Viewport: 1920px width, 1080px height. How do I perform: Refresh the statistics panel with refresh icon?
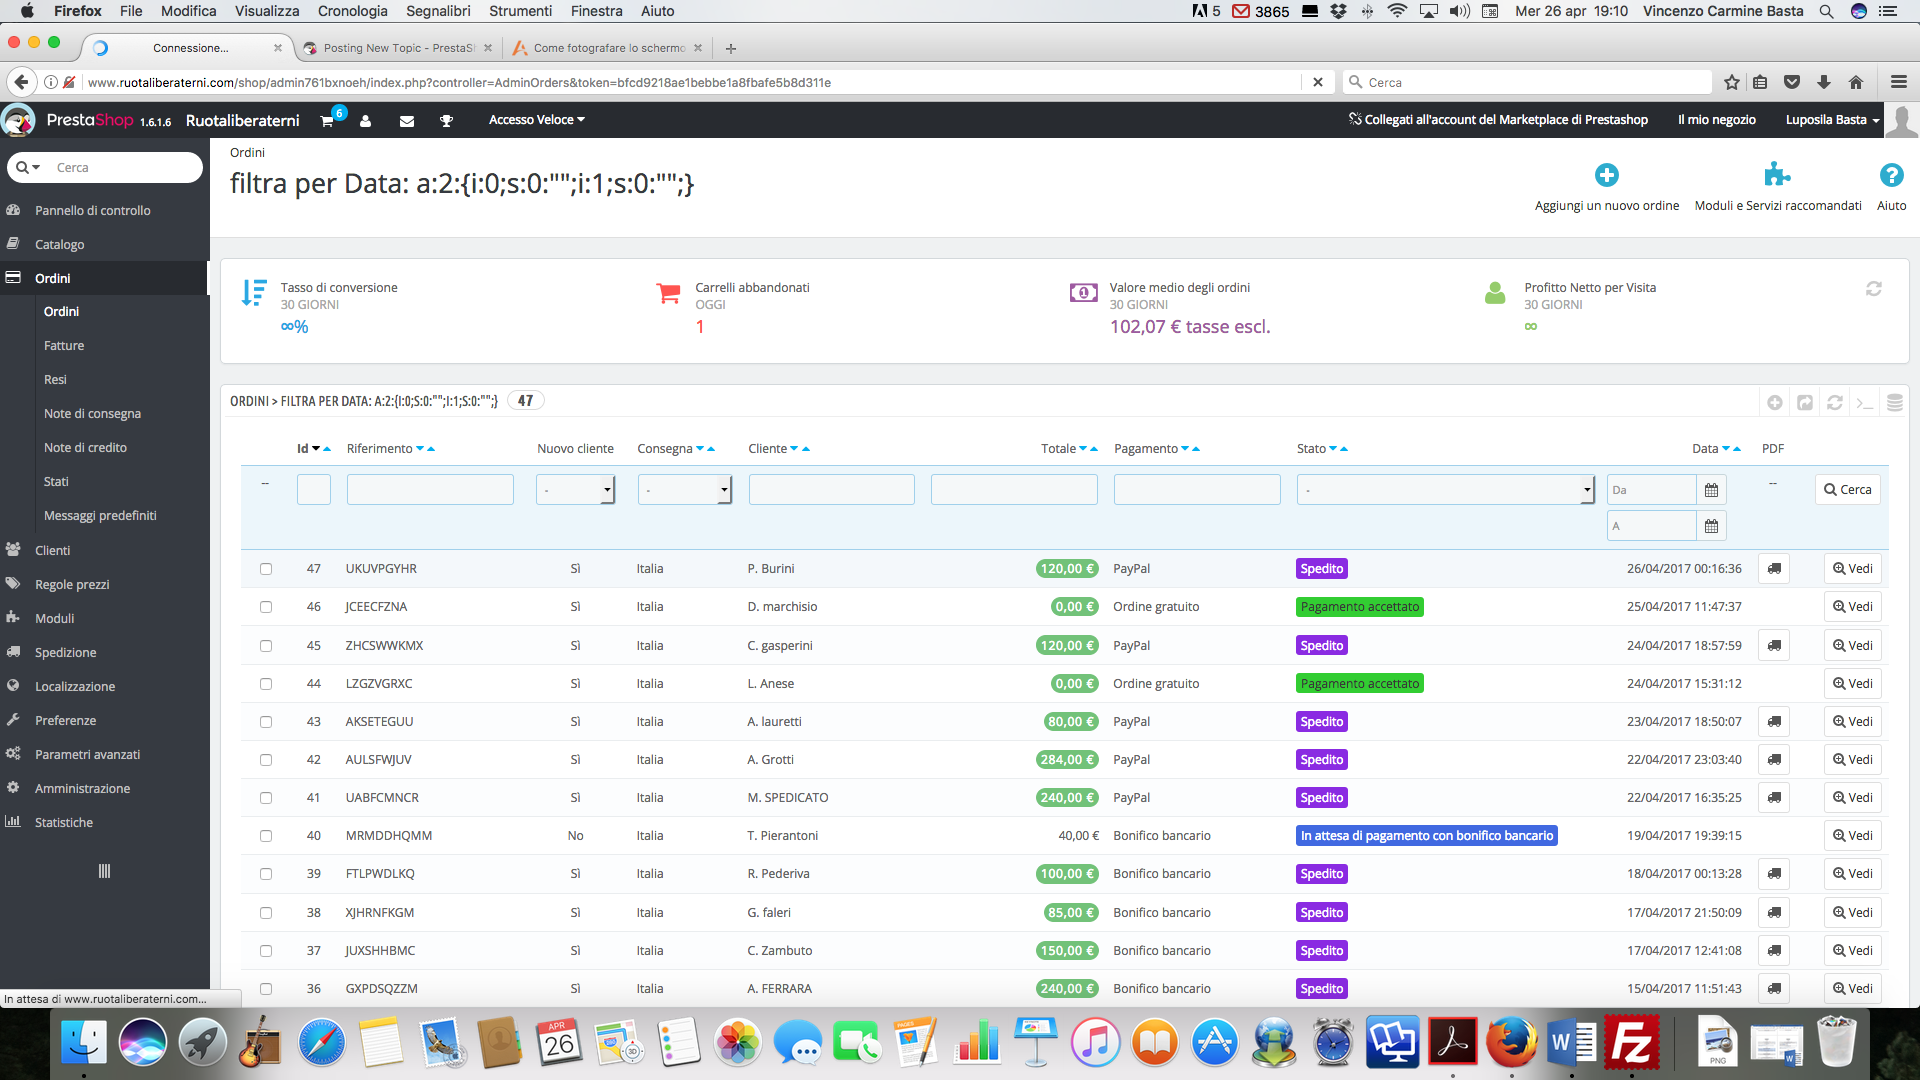click(1873, 289)
